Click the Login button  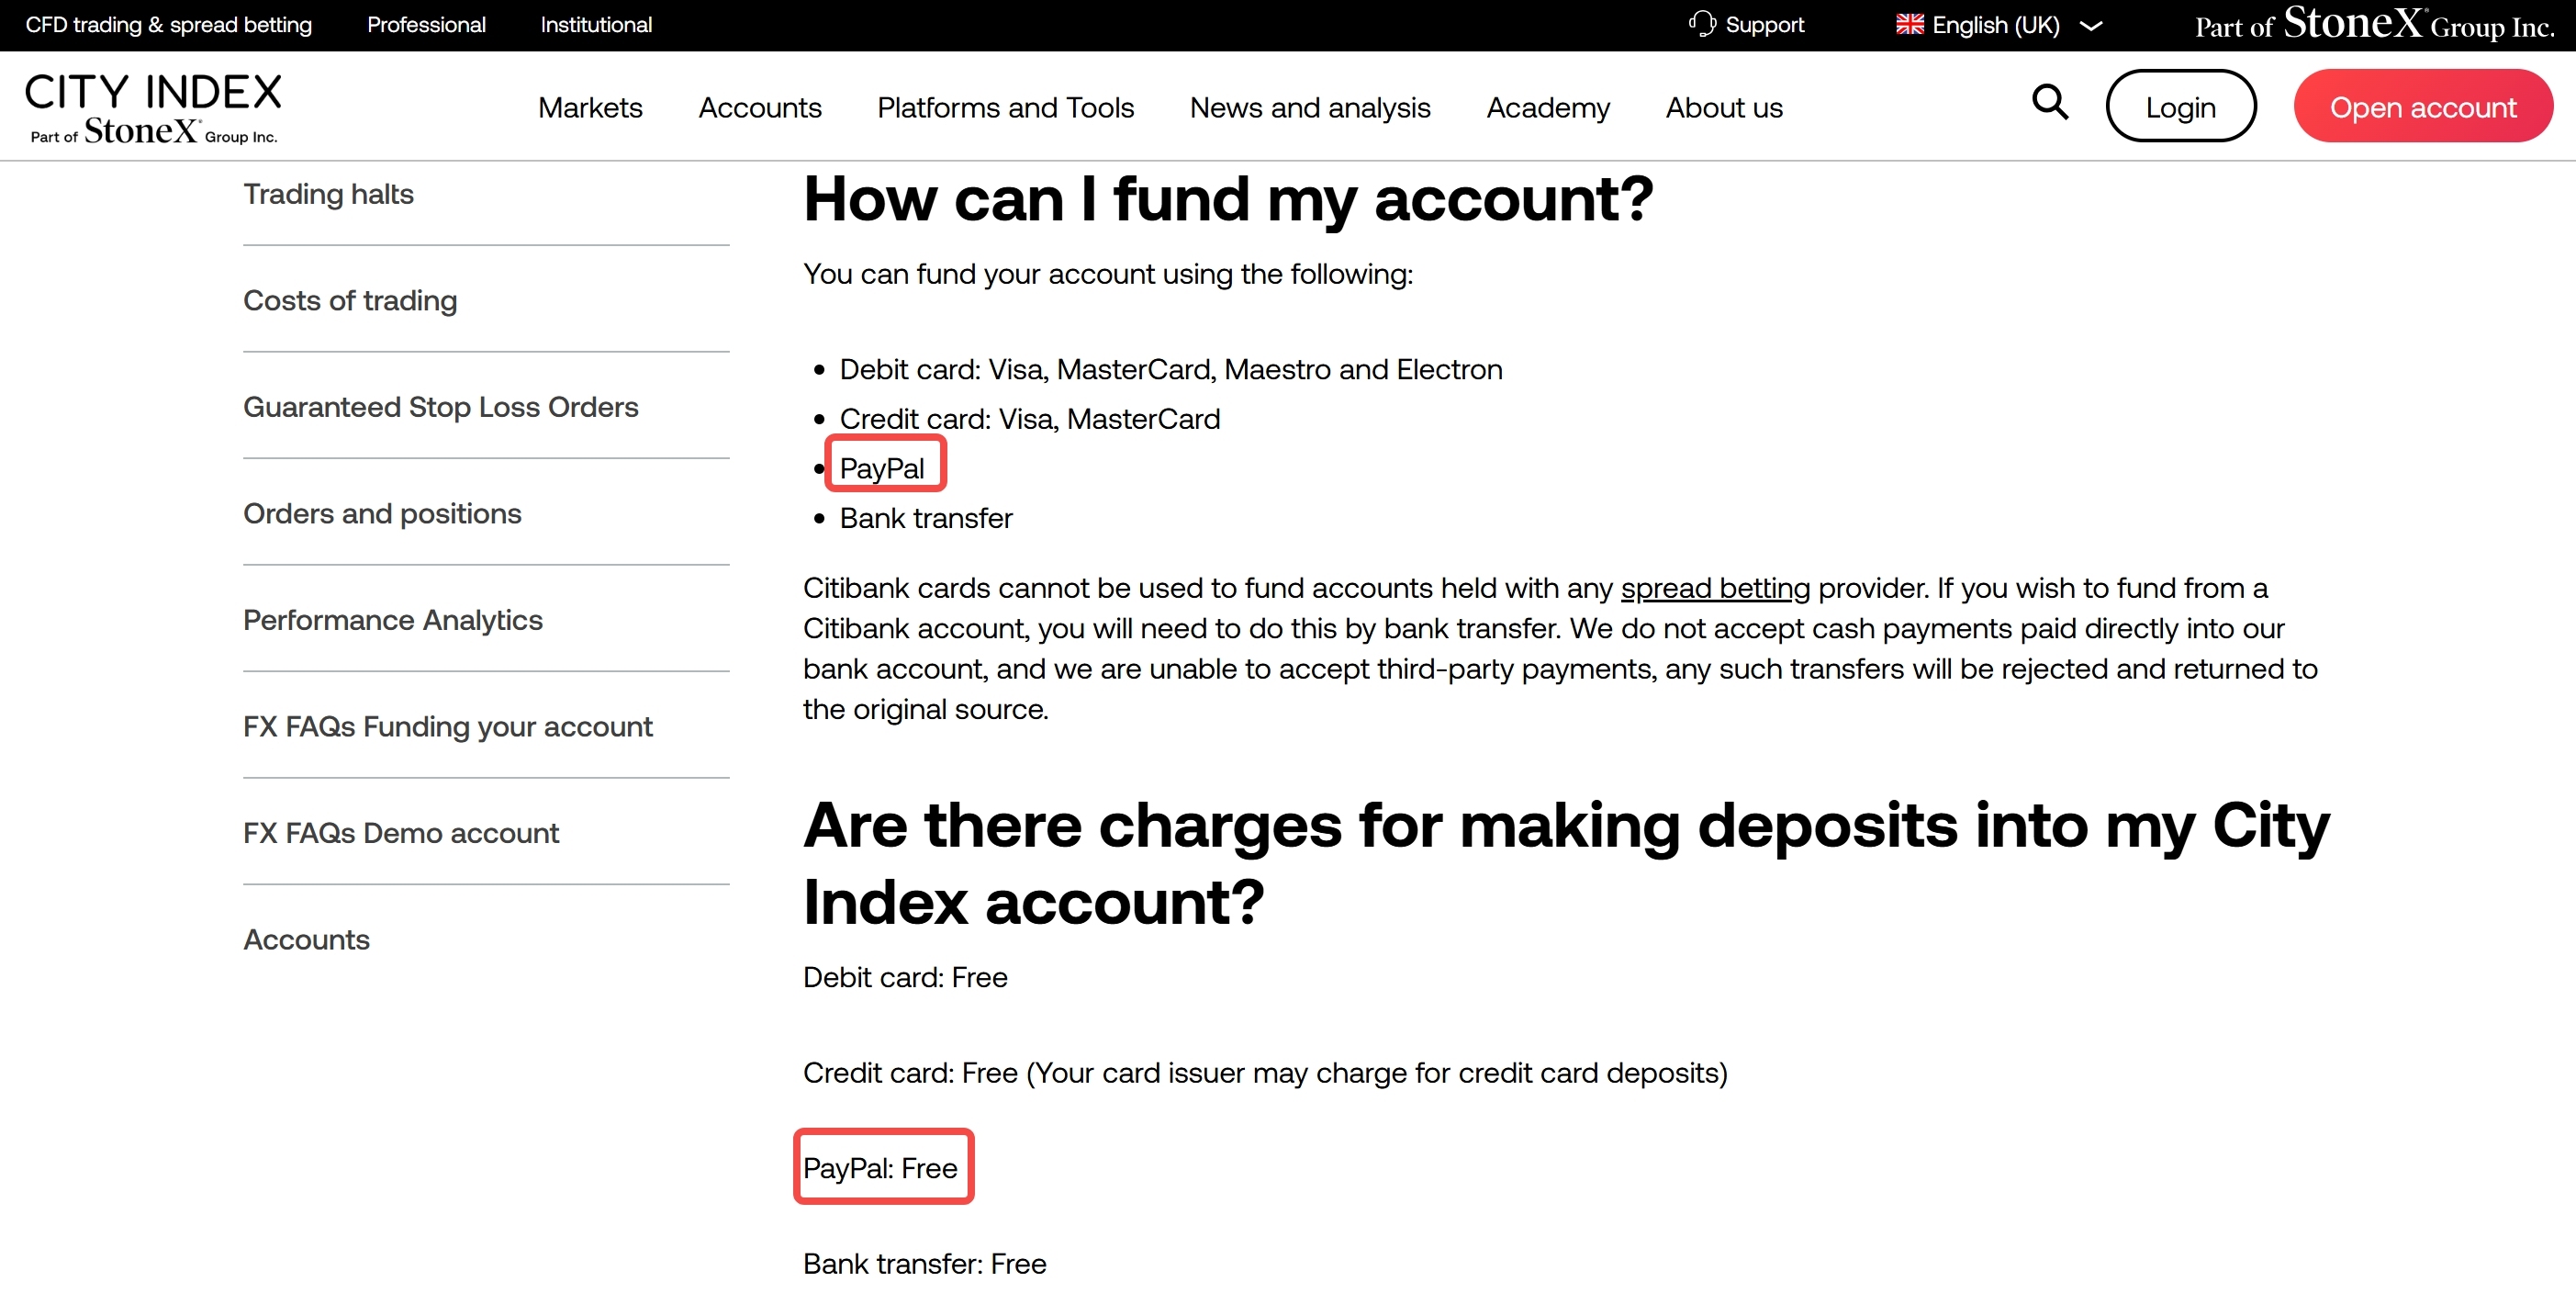(2180, 106)
